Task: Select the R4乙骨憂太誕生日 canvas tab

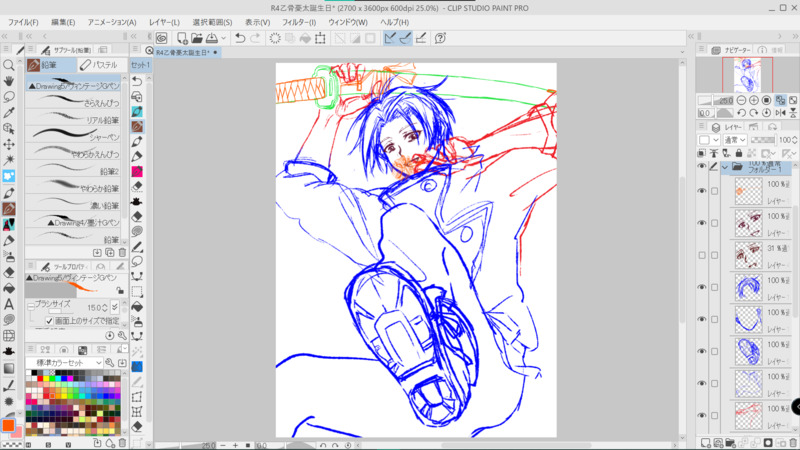Action: click(x=187, y=52)
